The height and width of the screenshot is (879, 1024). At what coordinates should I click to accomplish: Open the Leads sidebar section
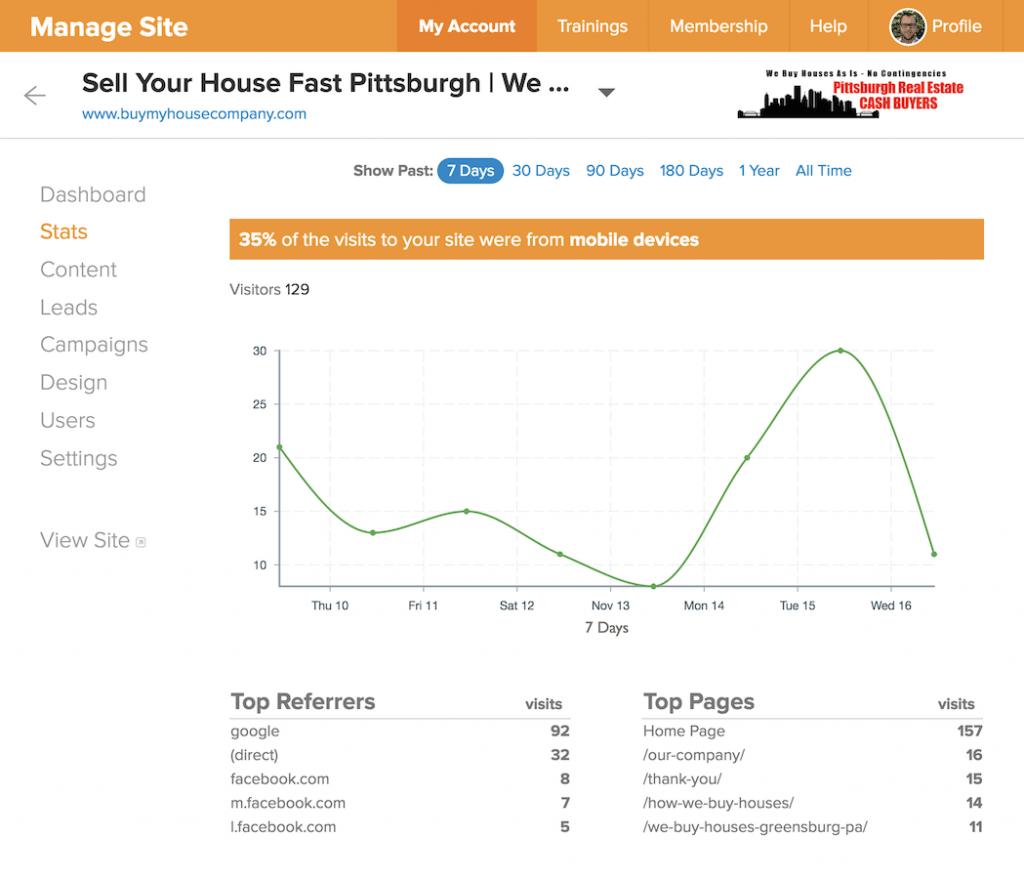pos(68,307)
